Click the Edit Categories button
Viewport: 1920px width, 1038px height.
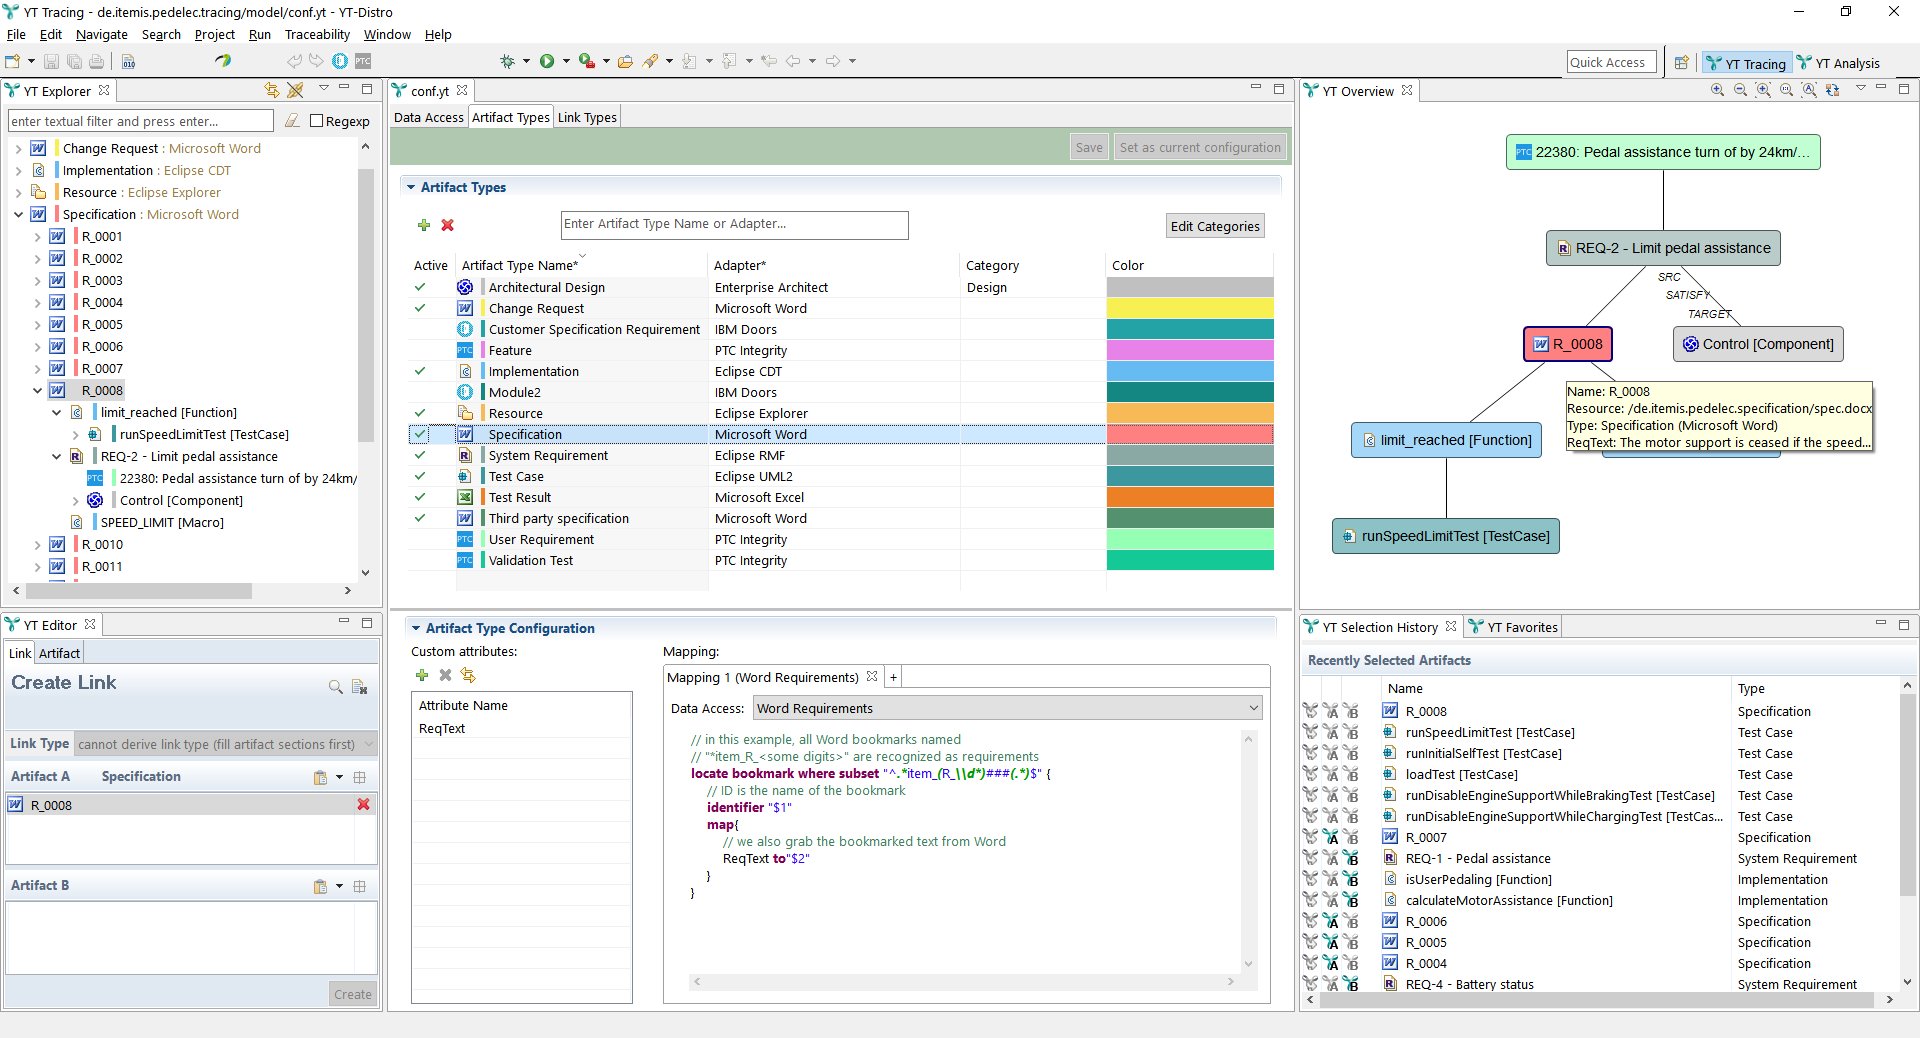[1214, 226]
